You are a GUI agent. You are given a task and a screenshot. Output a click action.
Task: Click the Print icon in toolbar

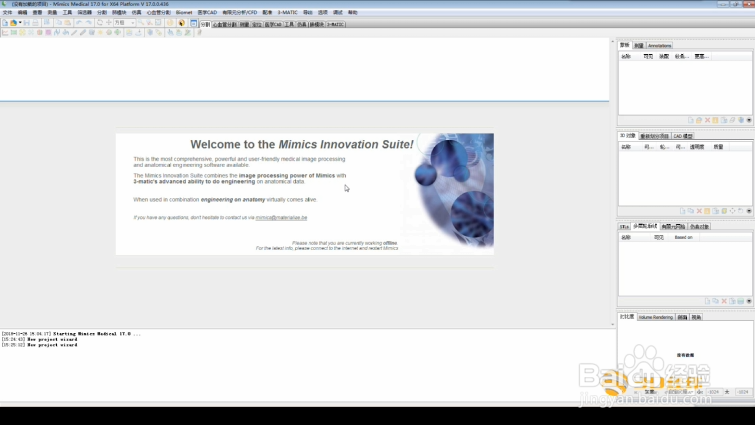pyautogui.click(x=35, y=23)
